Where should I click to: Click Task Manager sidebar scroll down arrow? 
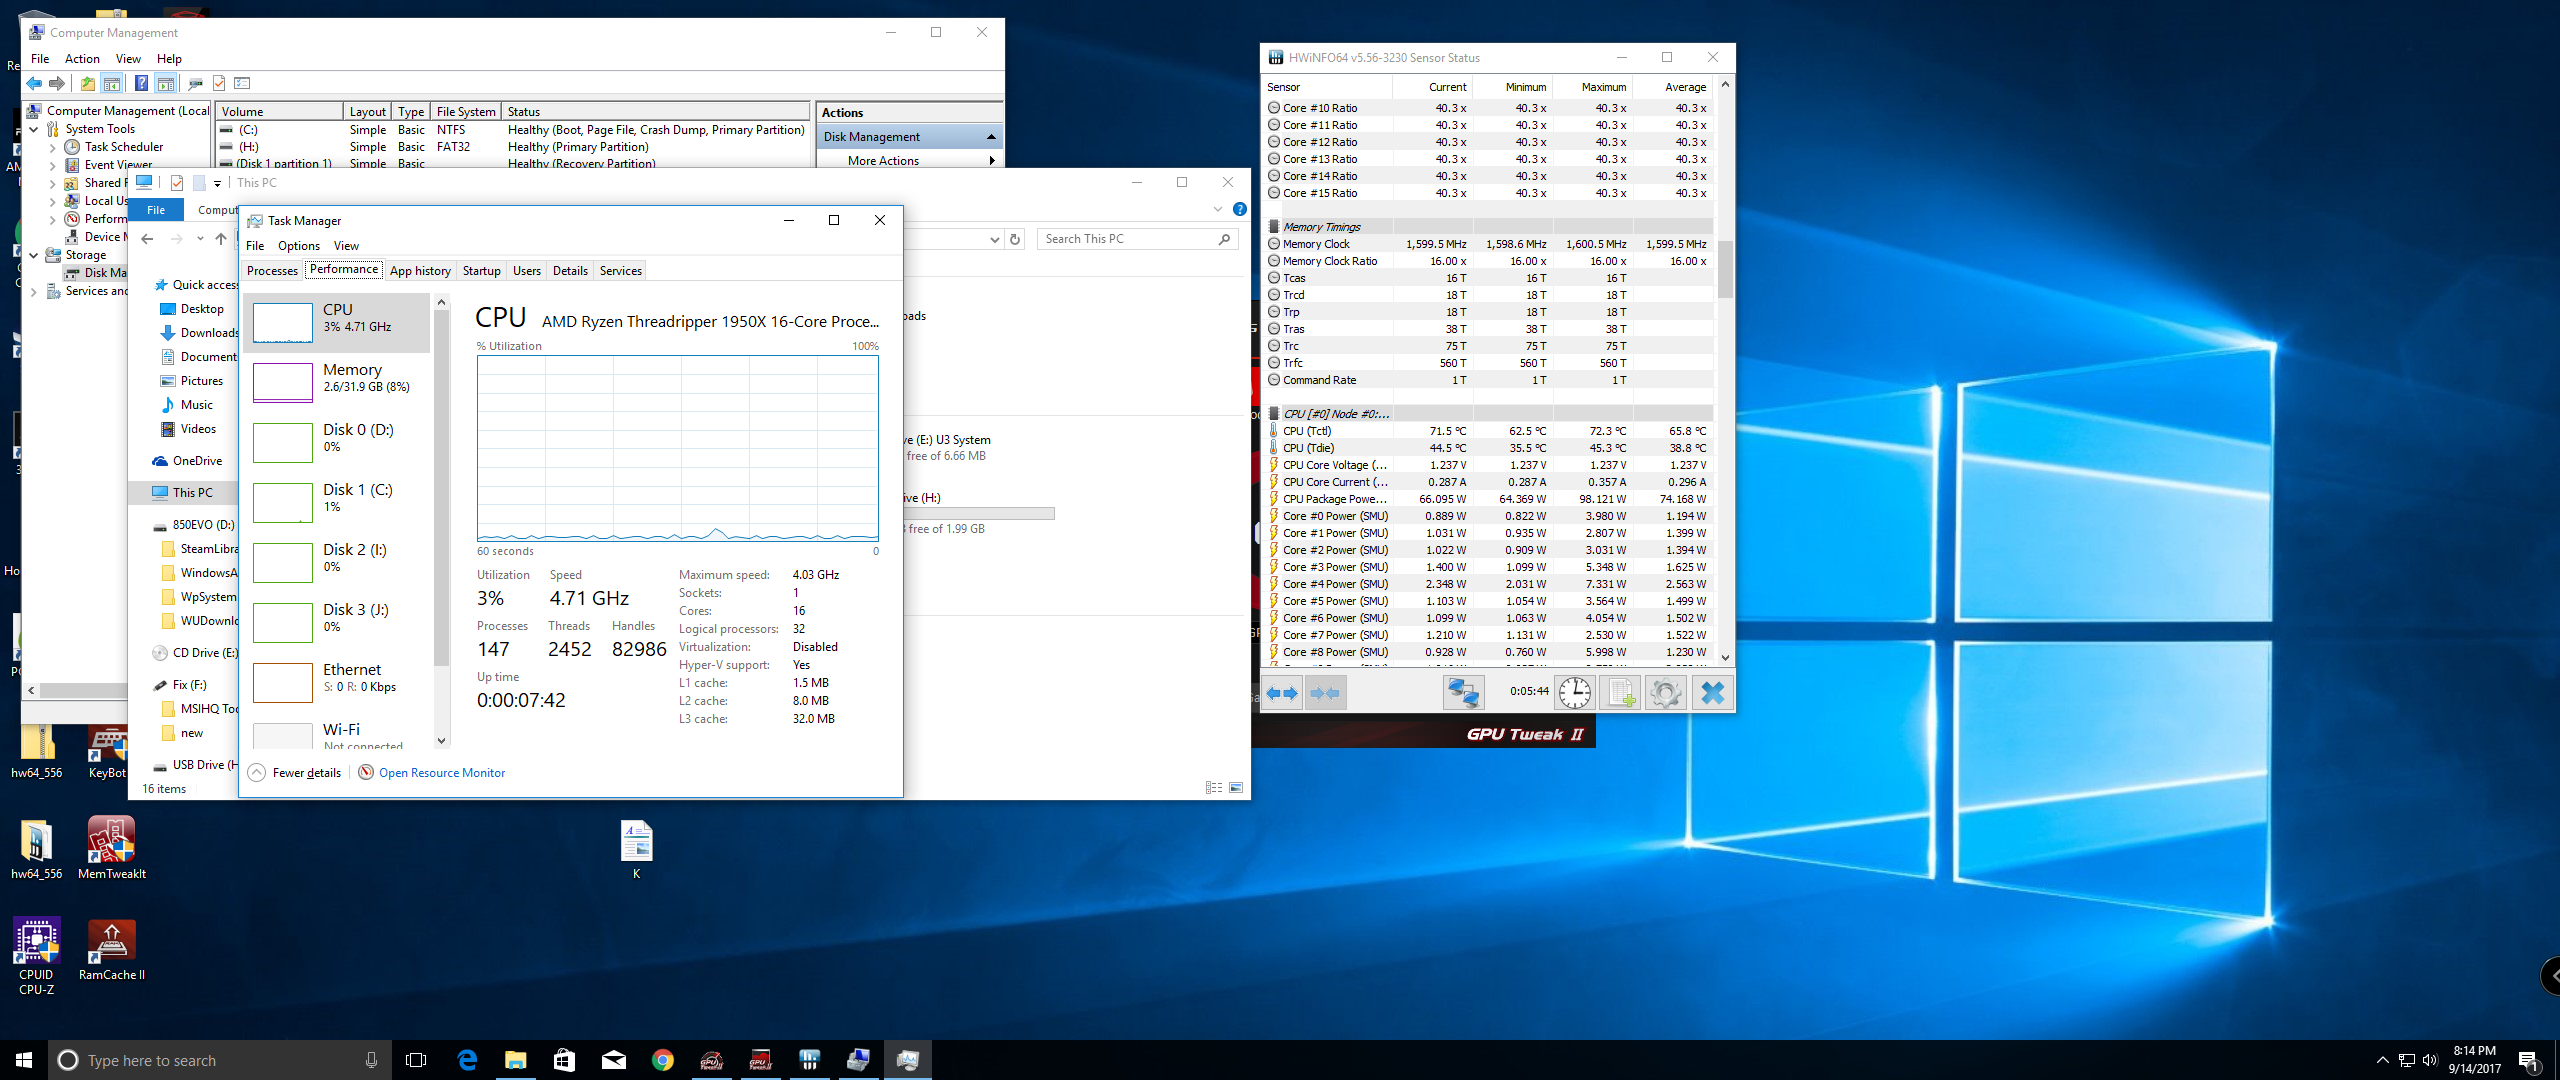pos(442,741)
